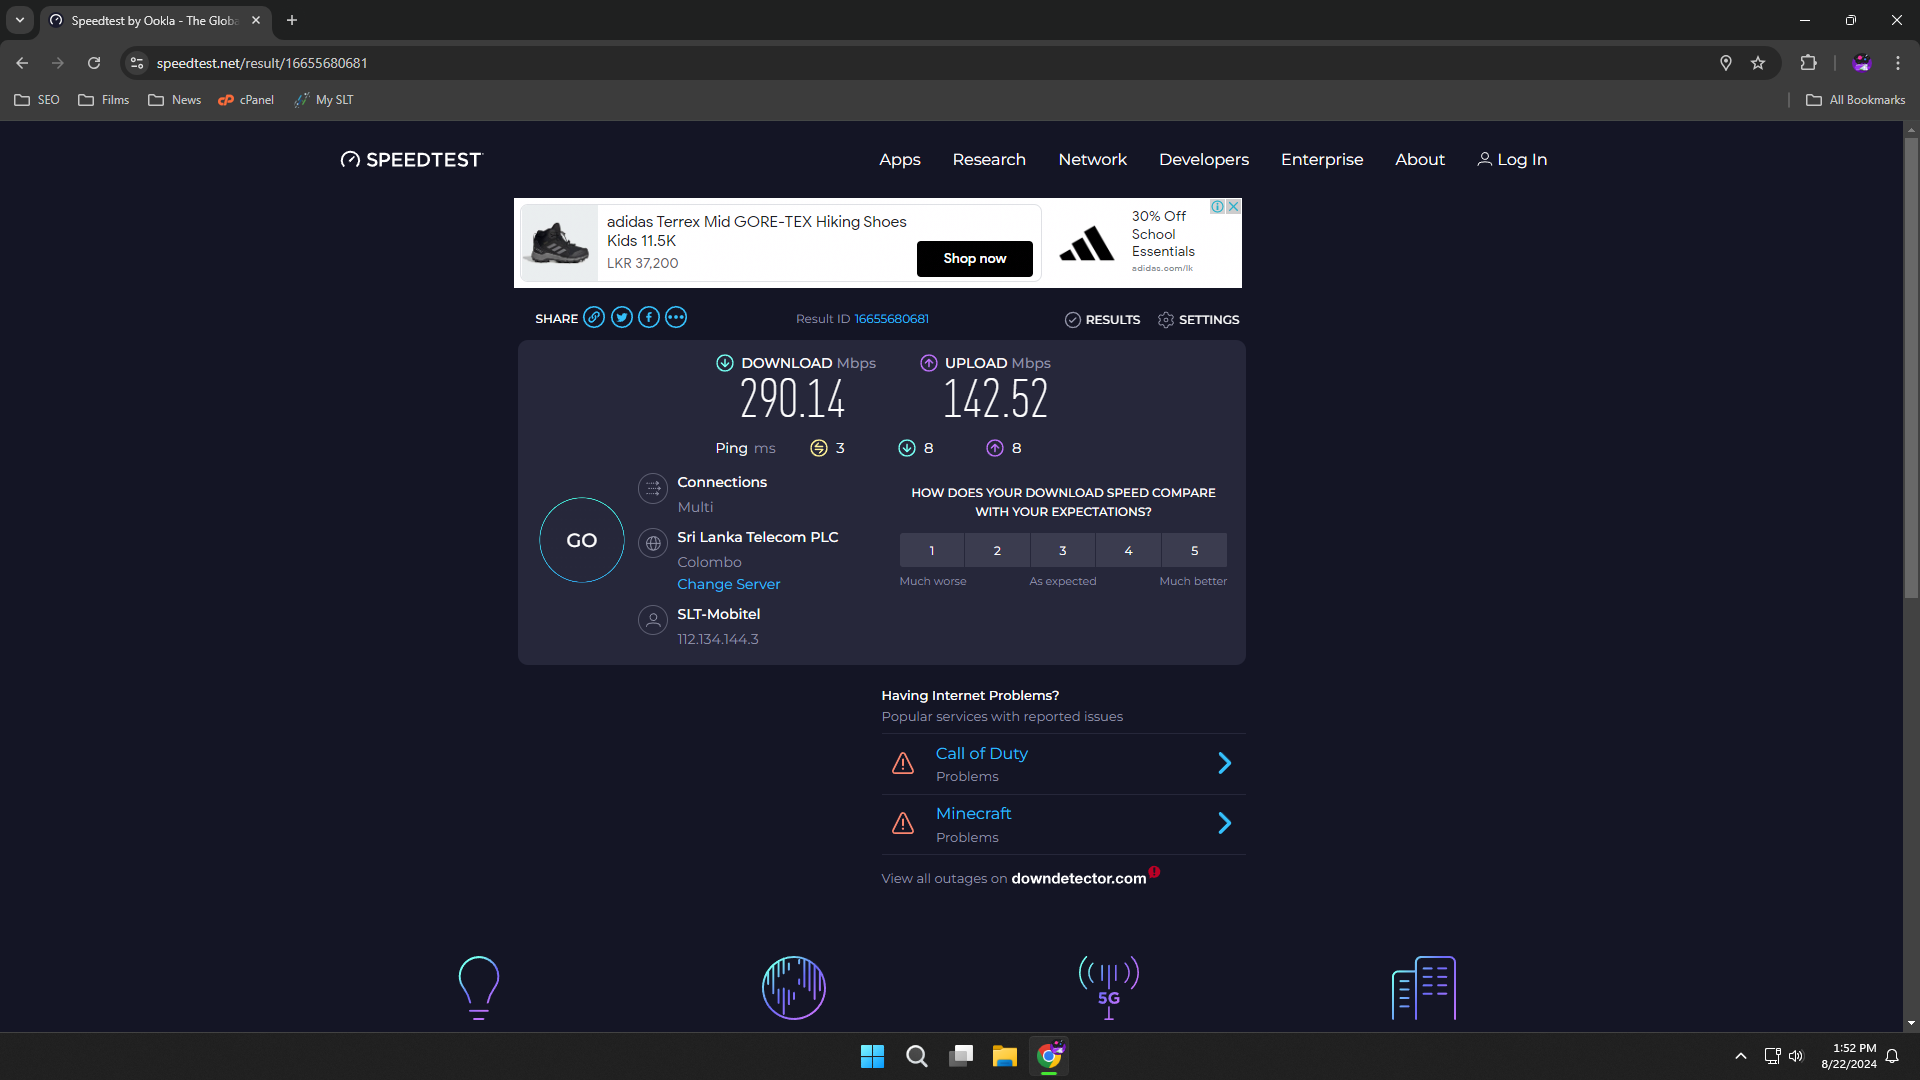
Task: Click the GO circle to start test
Action: 582,540
